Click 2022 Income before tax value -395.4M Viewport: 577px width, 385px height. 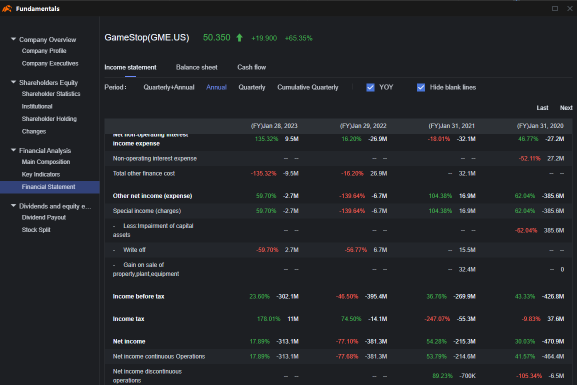[376, 297]
